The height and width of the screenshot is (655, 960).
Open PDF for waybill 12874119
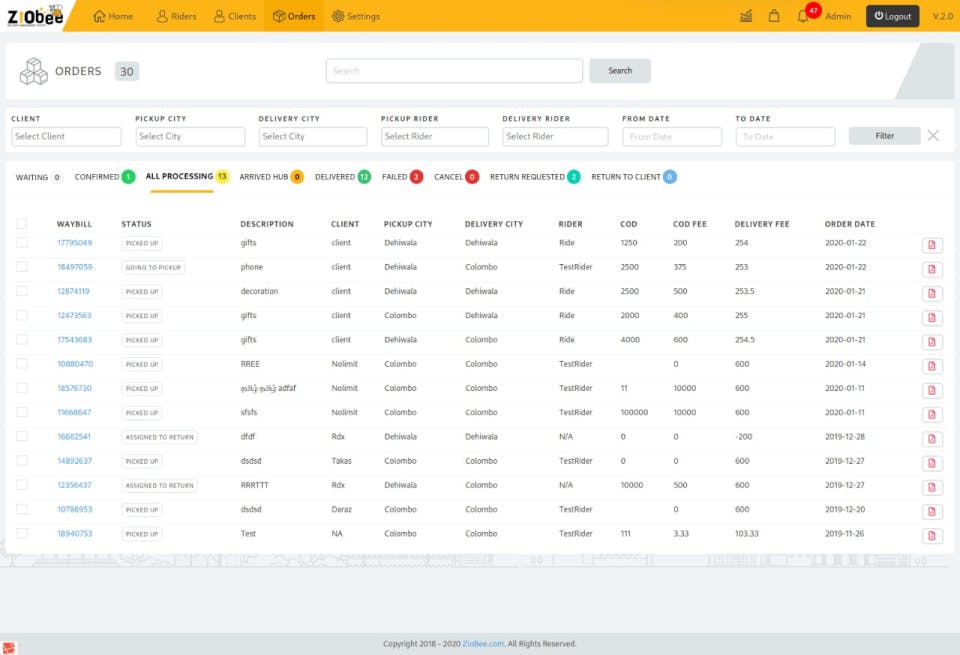[932, 293]
